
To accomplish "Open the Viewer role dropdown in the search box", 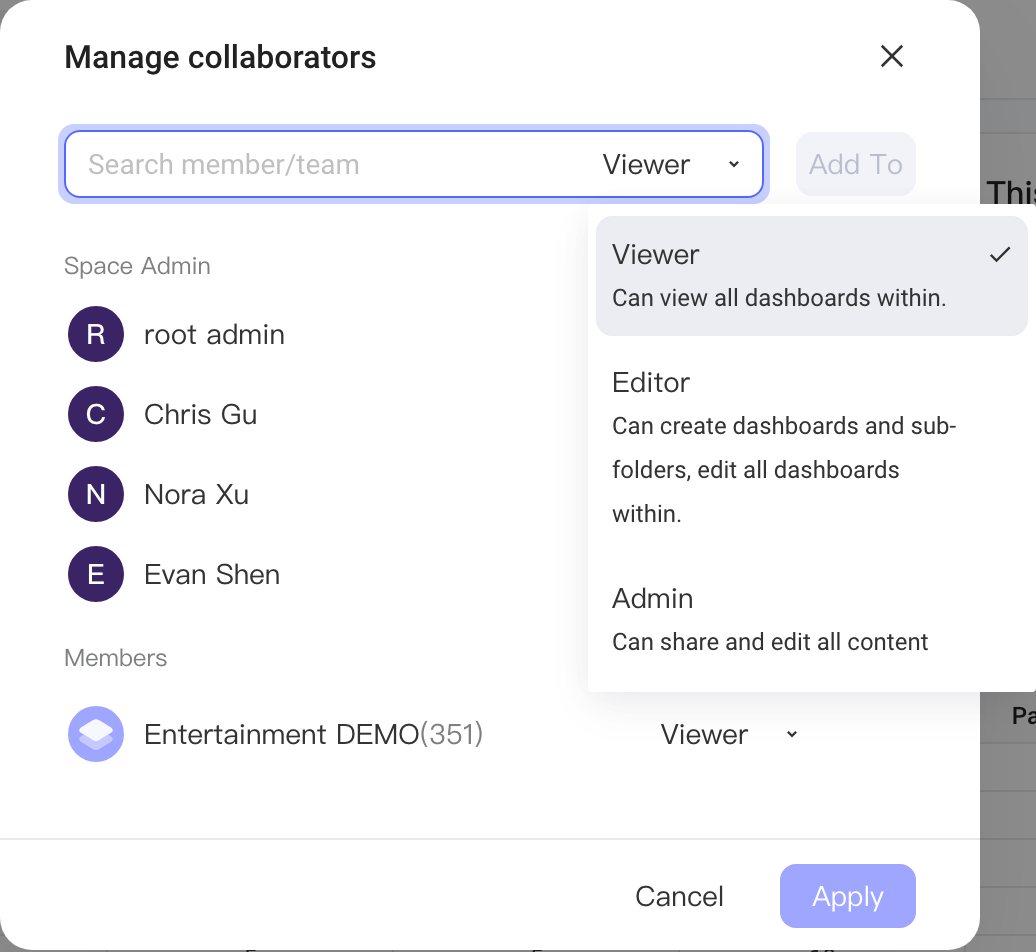I will 671,165.
